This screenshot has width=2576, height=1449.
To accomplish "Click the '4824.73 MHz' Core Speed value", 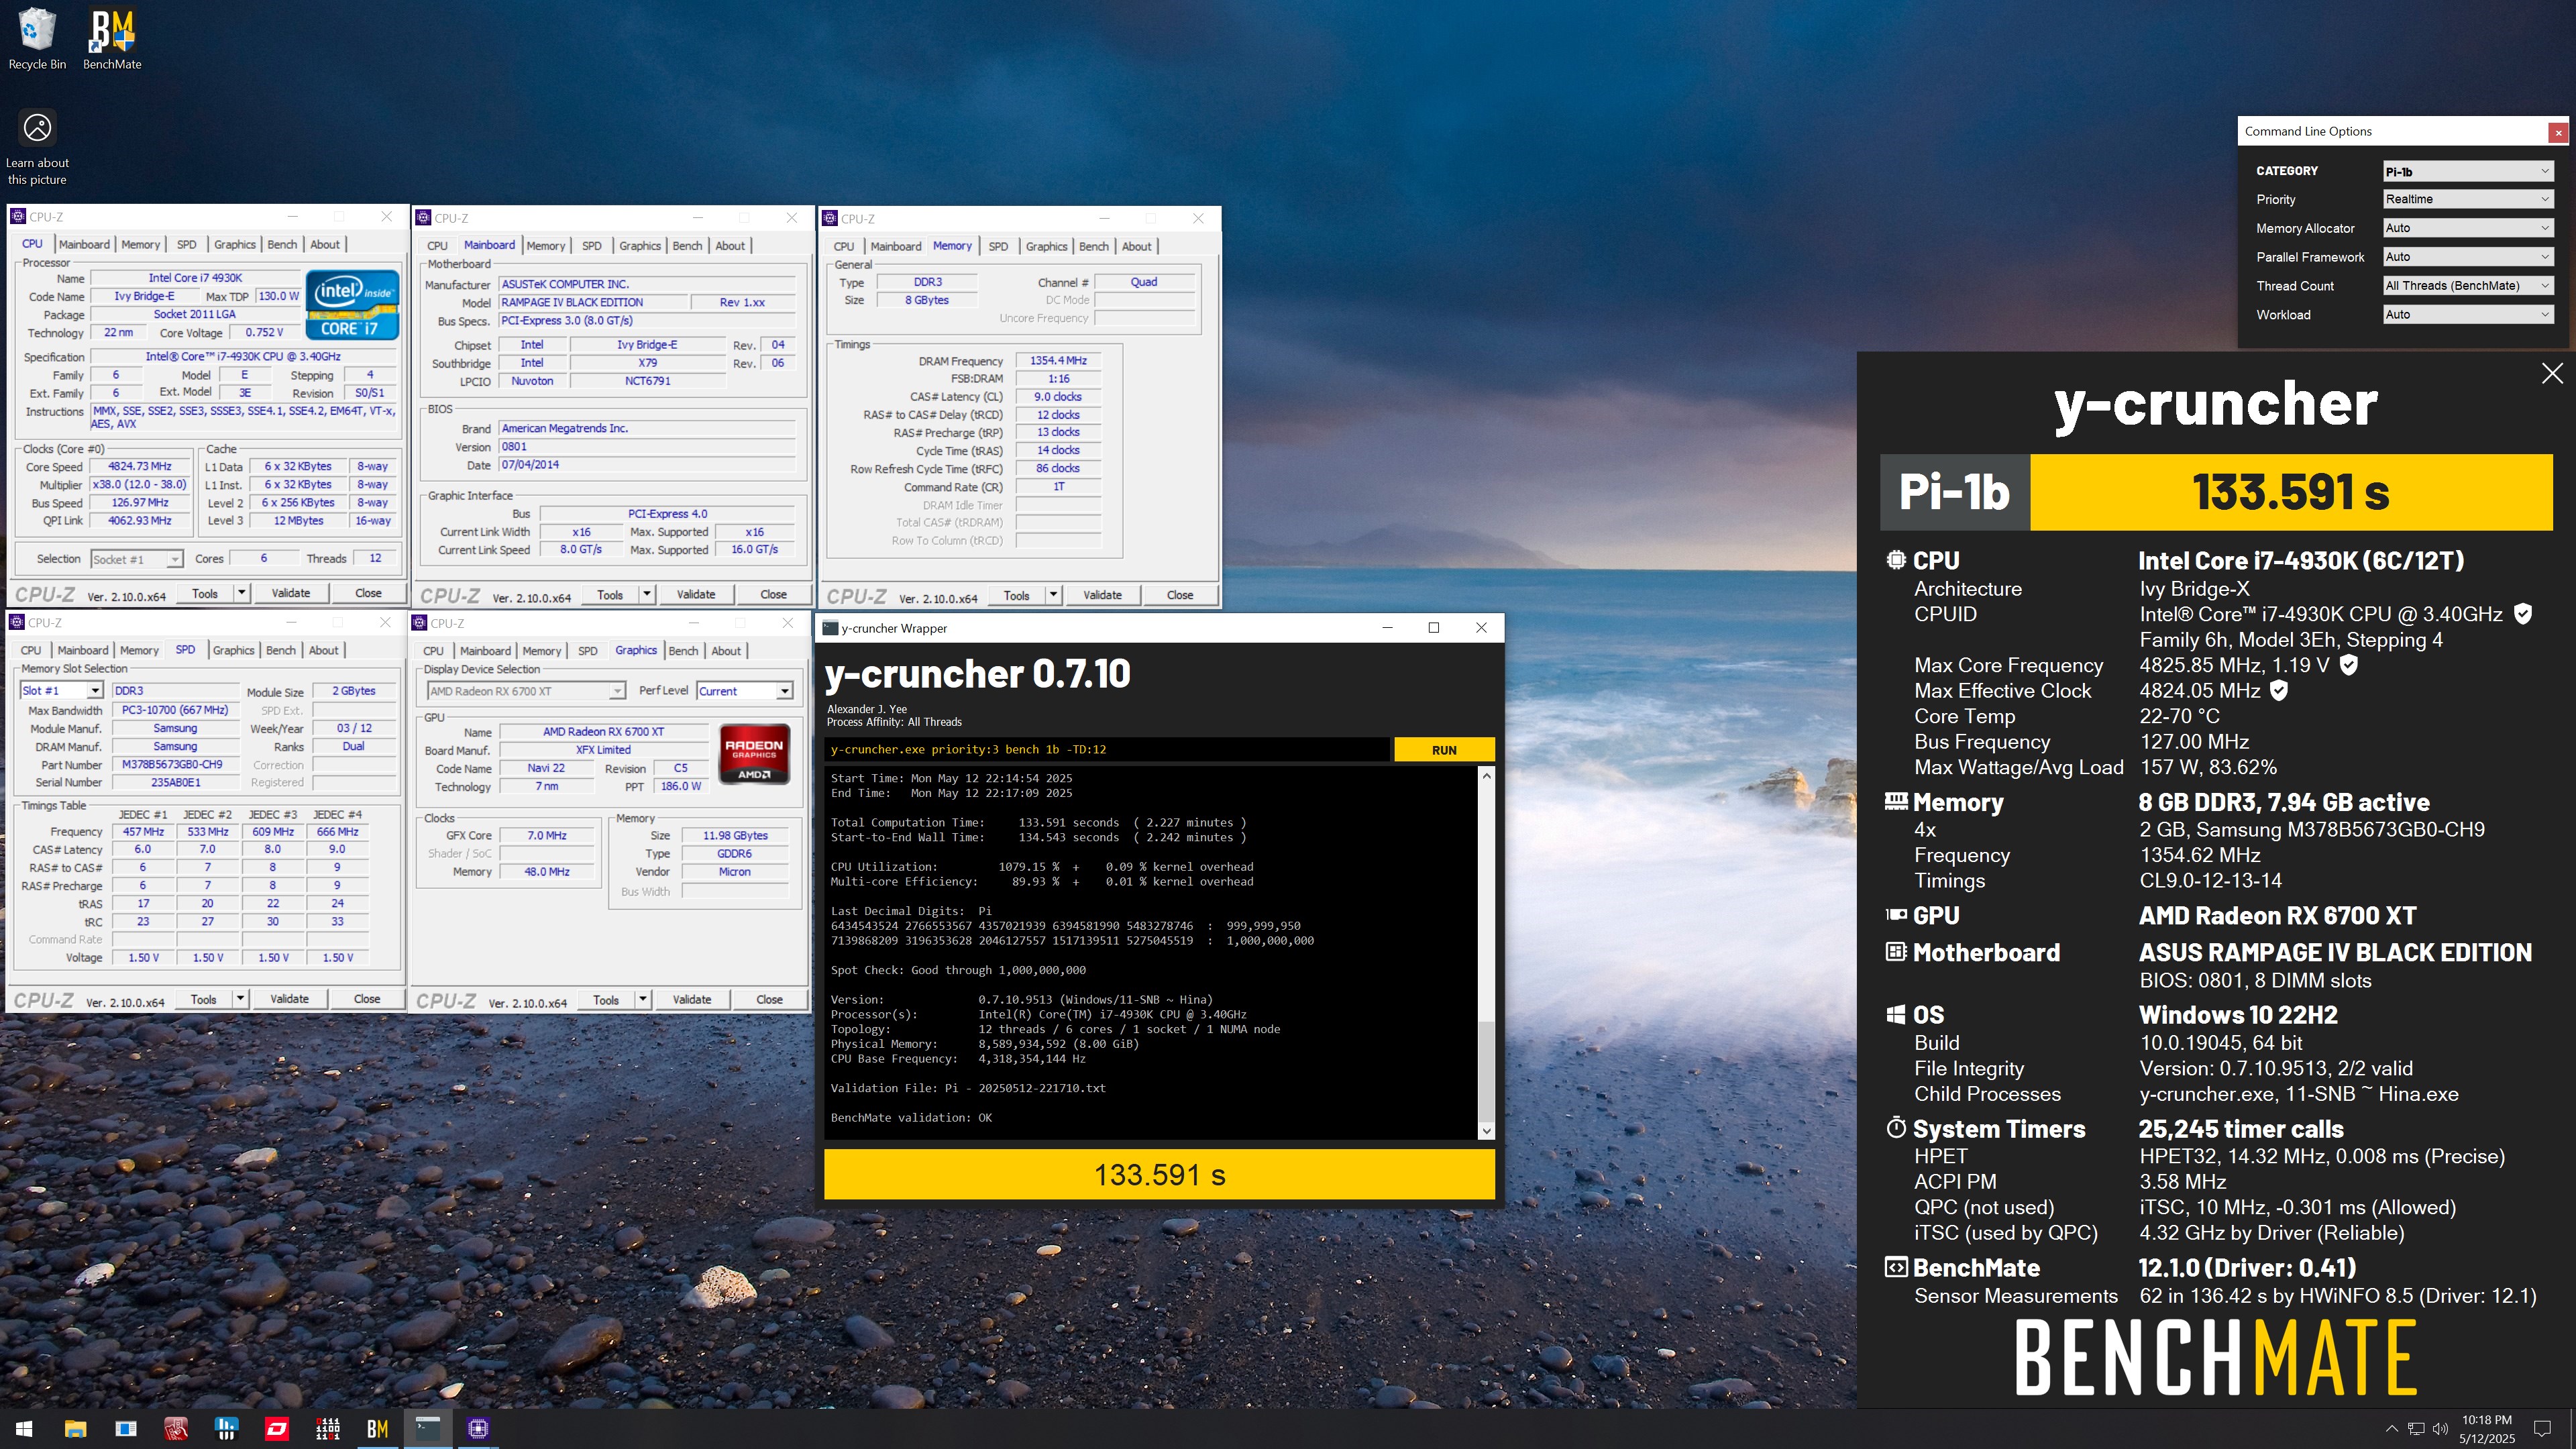I will [x=140, y=466].
